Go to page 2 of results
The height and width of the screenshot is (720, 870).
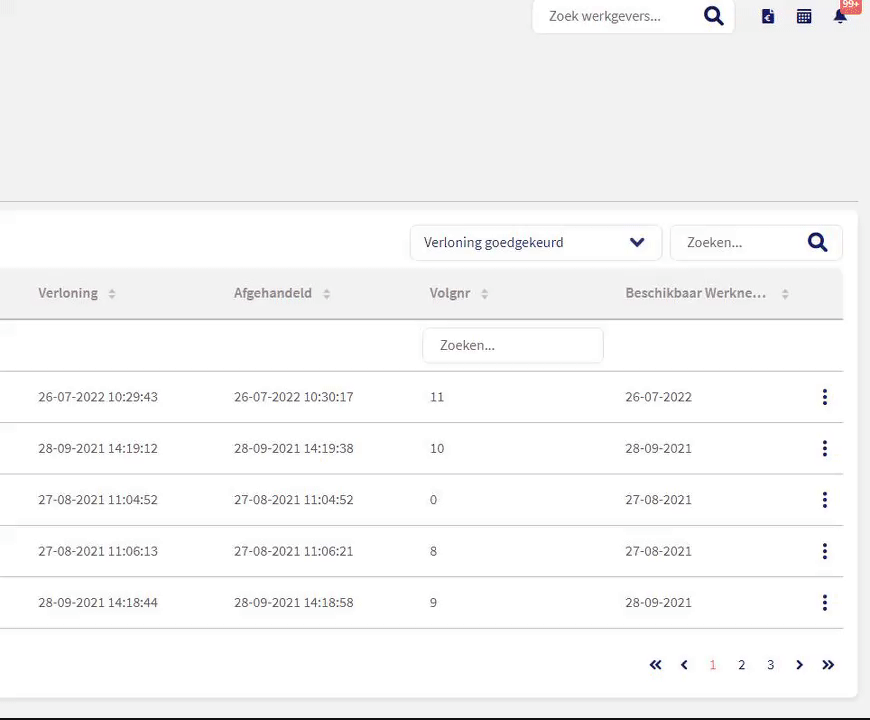[x=741, y=665]
